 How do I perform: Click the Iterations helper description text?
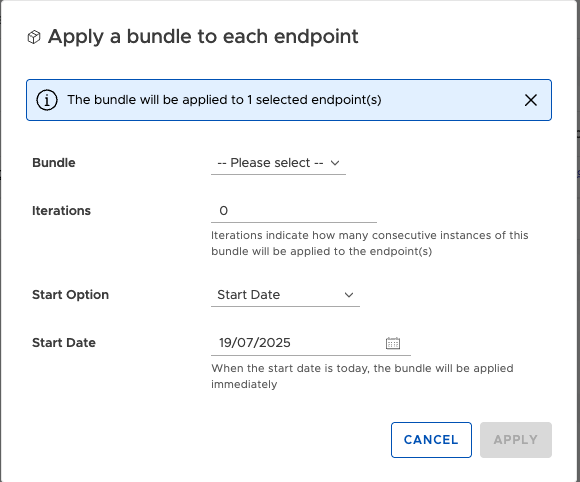[x=370, y=243]
